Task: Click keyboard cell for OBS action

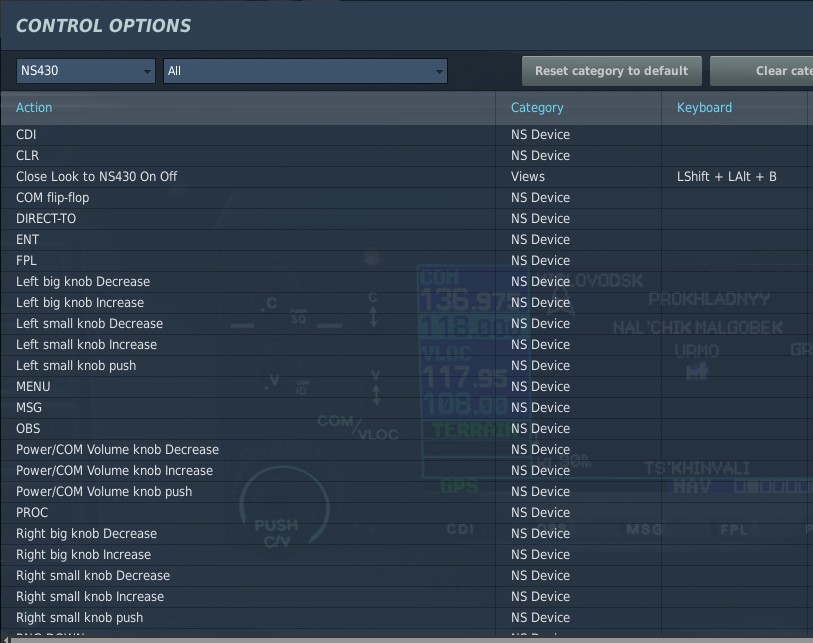Action: [735, 428]
